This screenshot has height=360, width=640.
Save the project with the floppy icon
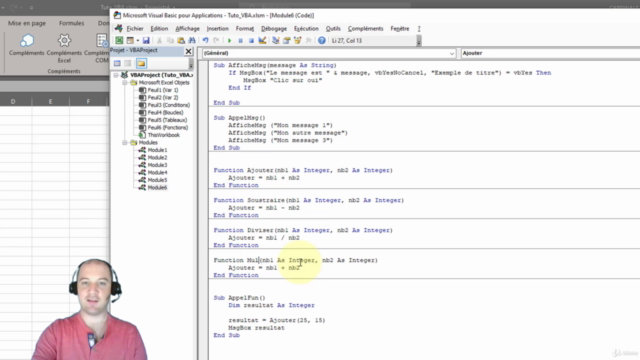[x=146, y=40]
